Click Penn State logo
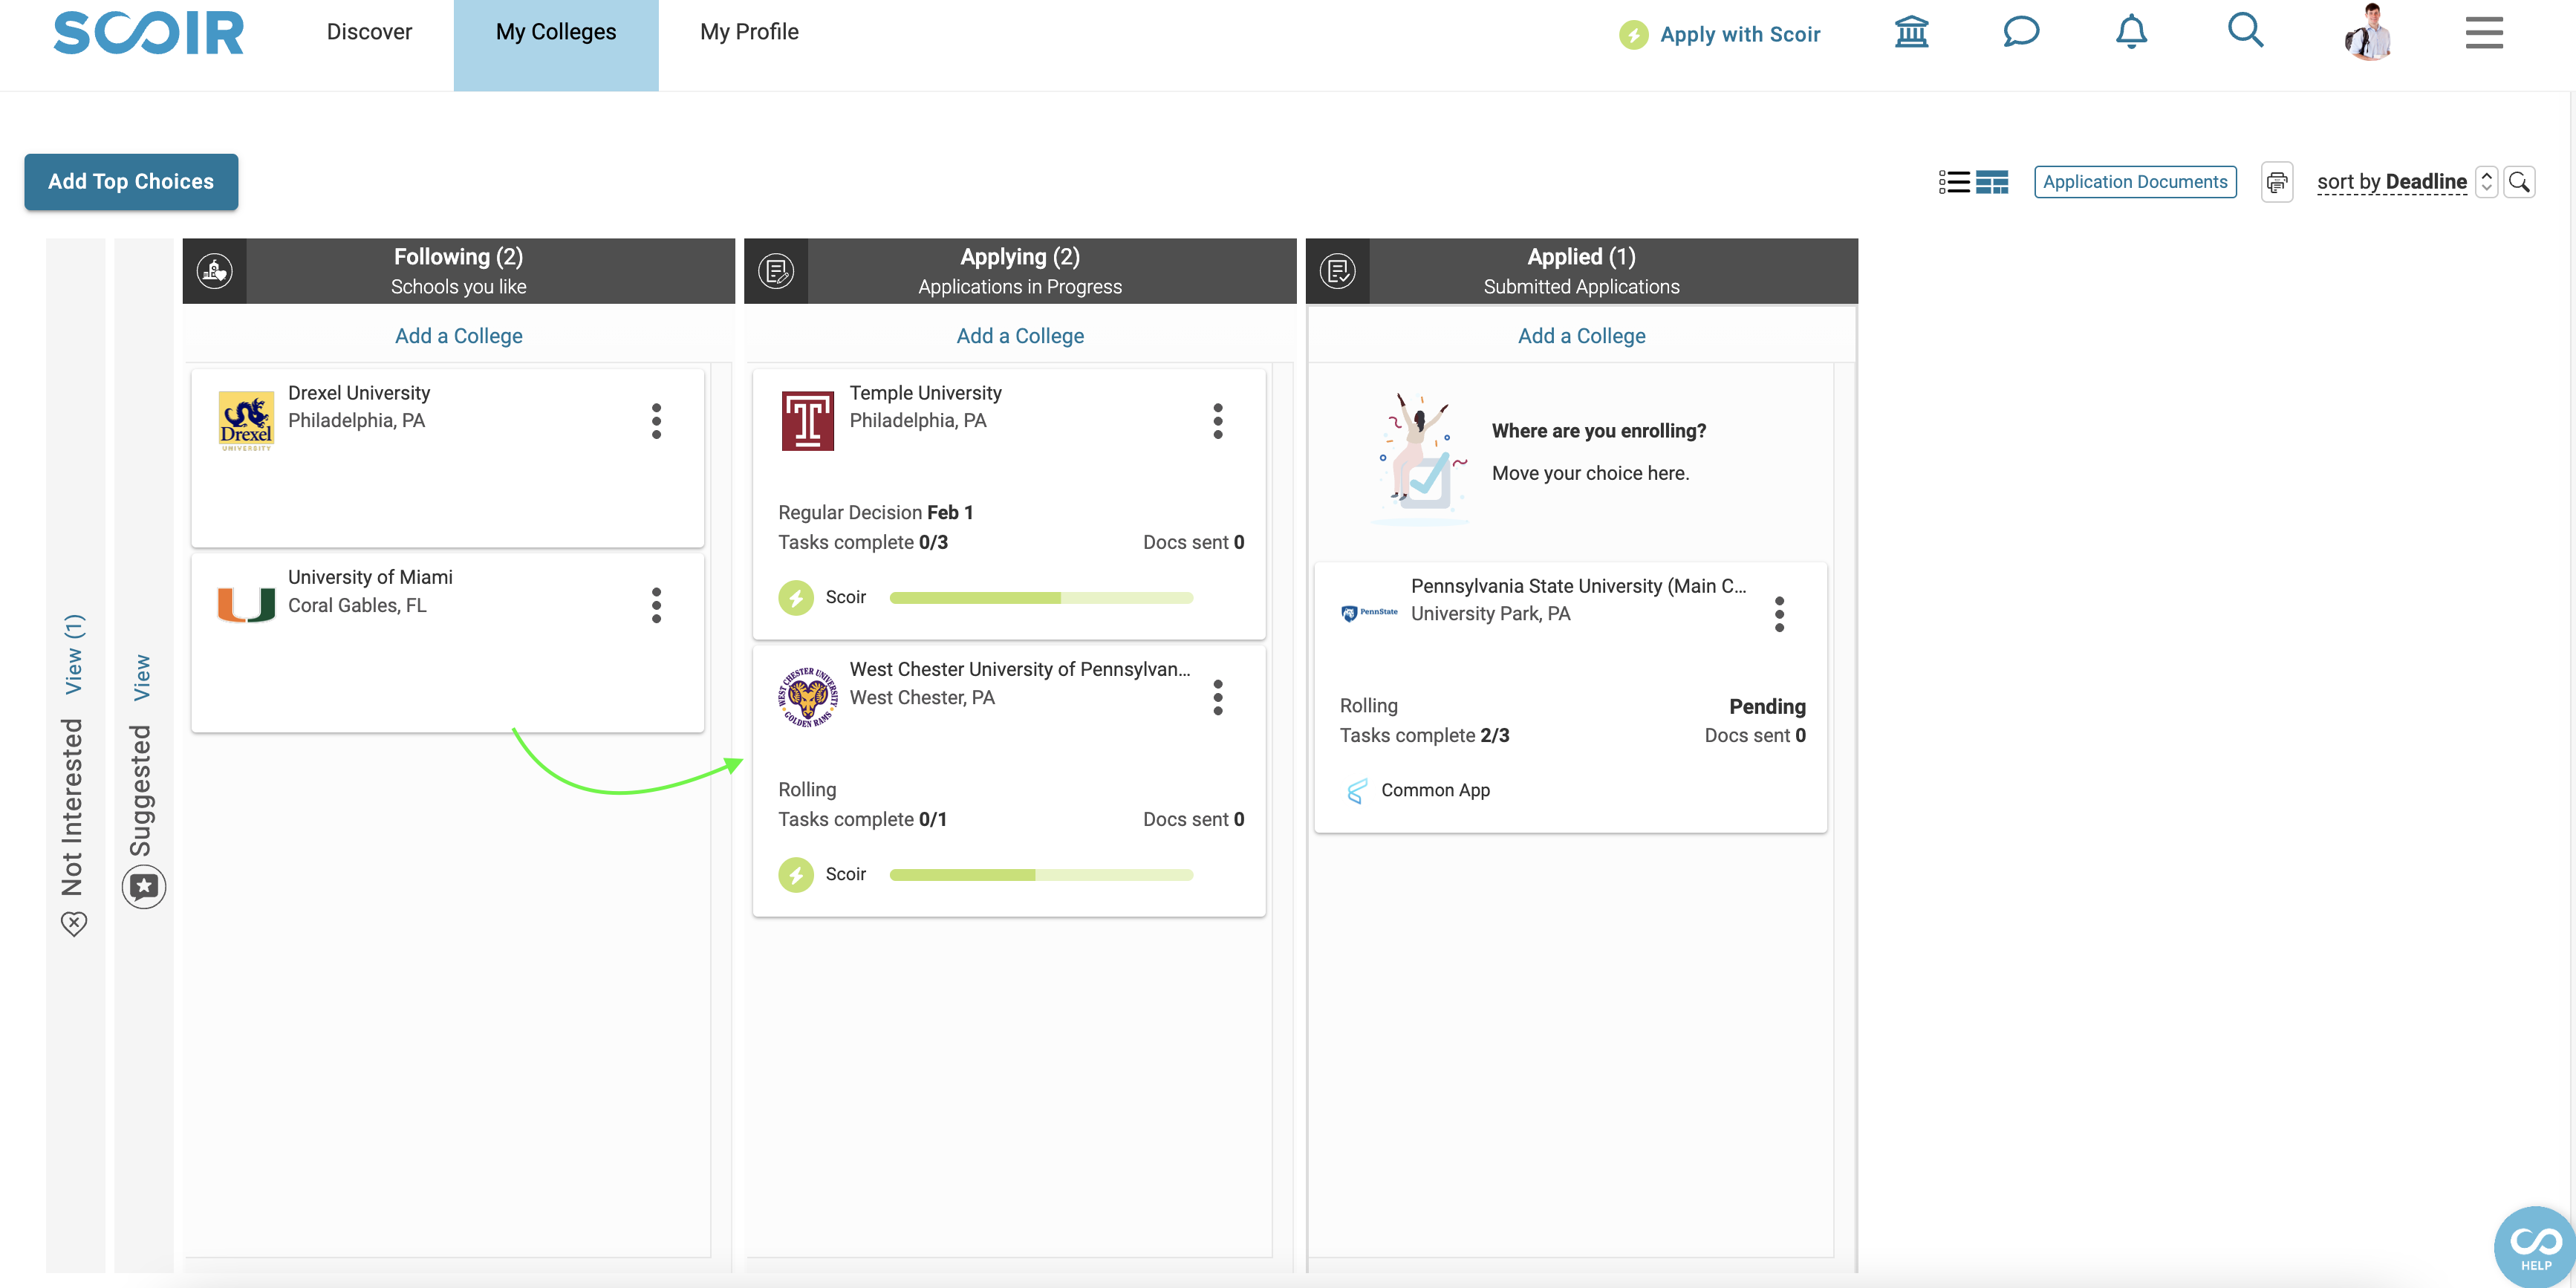Screen dimensions: 2576x1288 [1369, 613]
